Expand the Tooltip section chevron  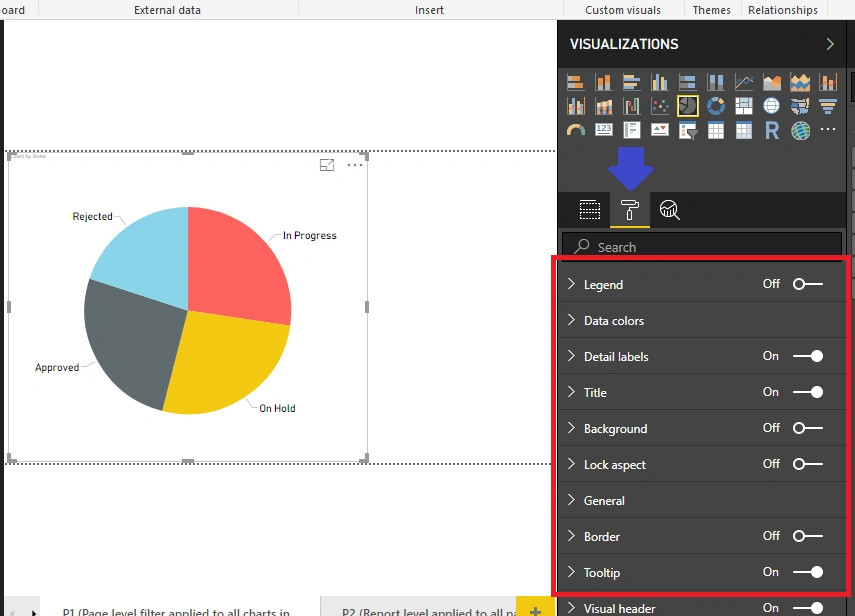click(x=571, y=571)
